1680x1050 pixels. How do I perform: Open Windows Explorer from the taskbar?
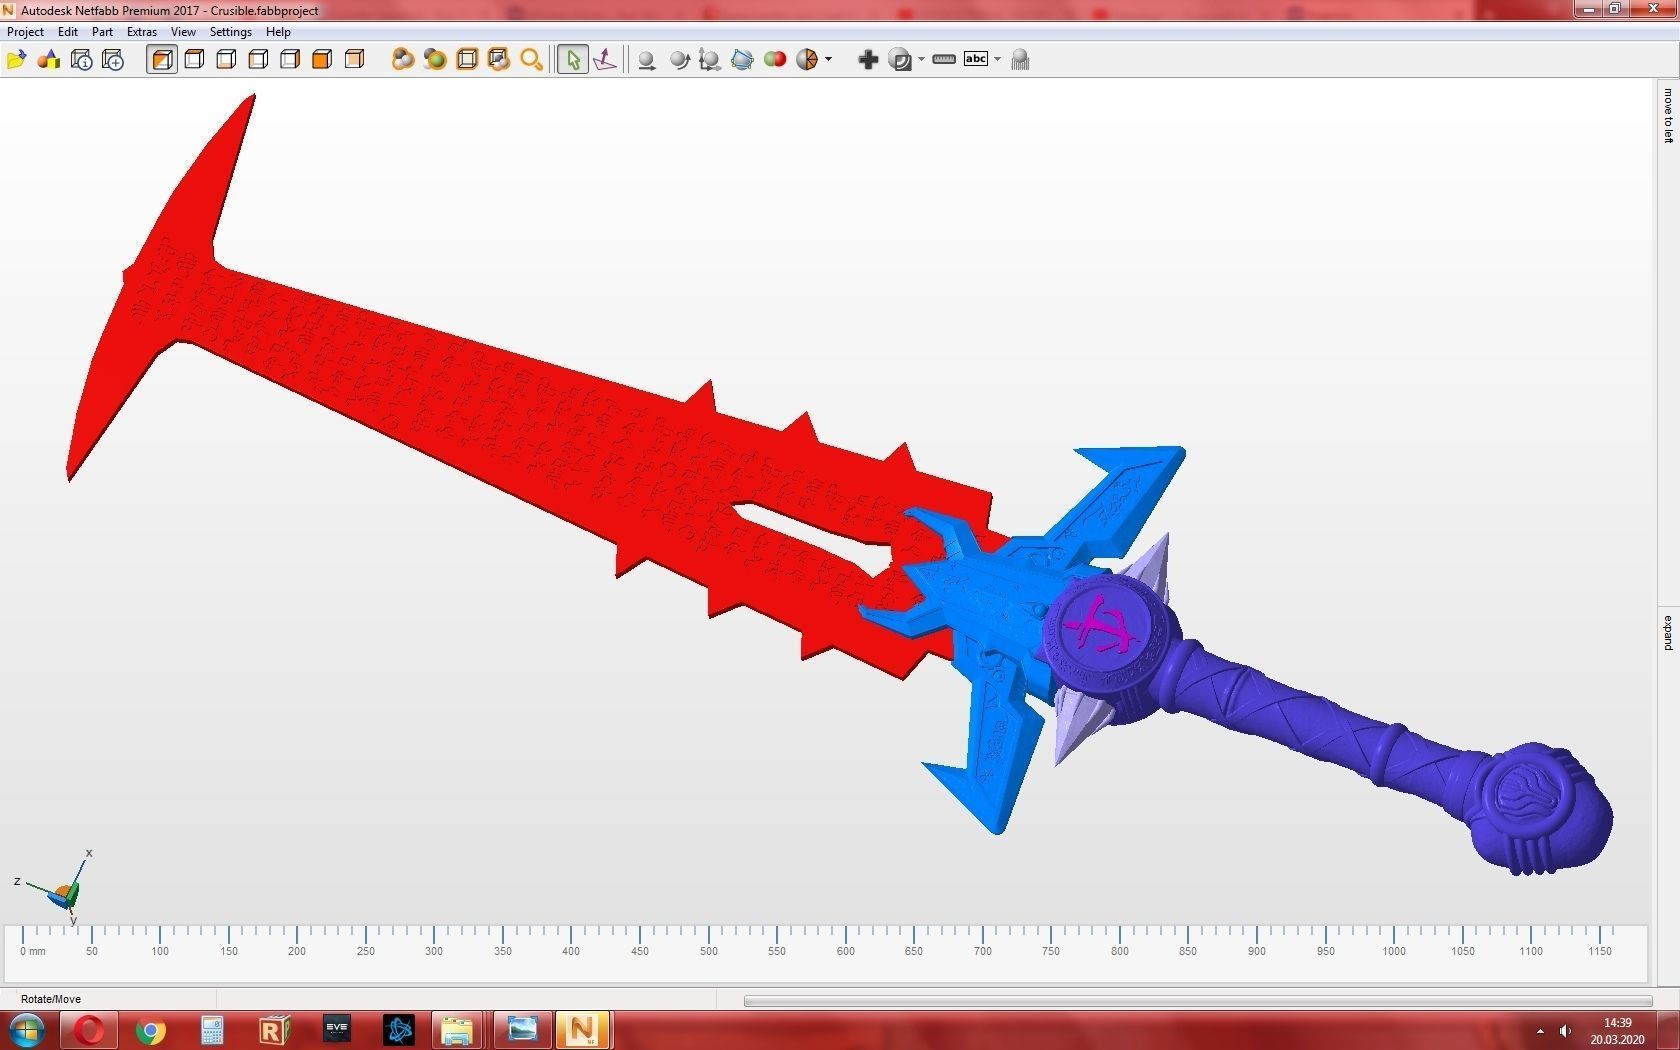pyautogui.click(x=457, y=1030)
